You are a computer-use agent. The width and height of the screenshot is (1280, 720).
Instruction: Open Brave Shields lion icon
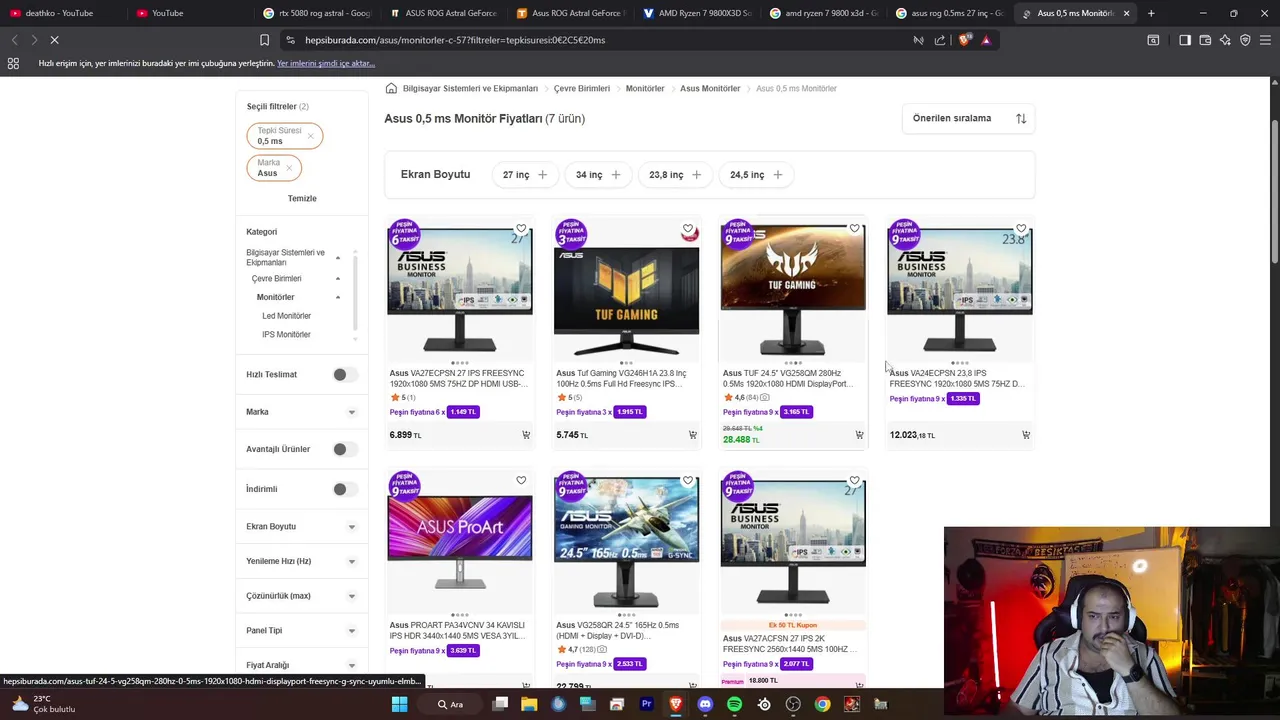tap(964, 40)
